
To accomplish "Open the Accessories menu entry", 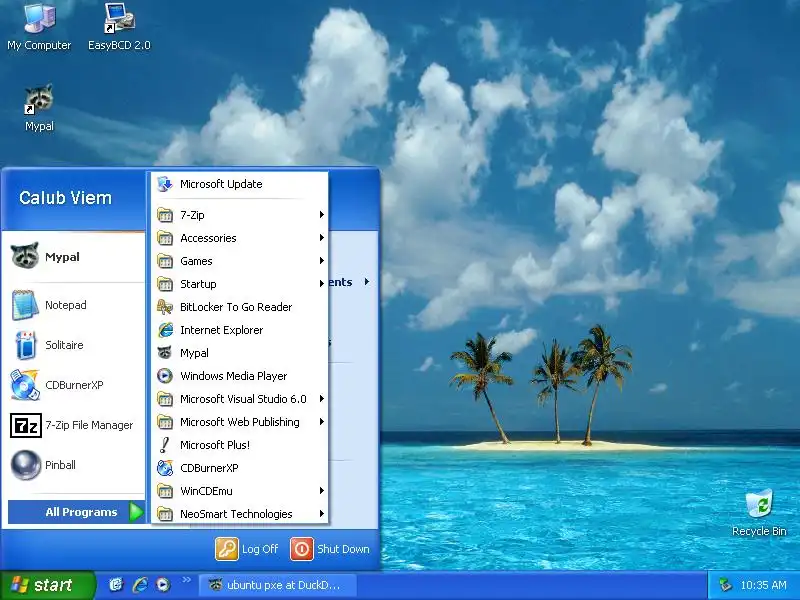I will click(240, 238).
